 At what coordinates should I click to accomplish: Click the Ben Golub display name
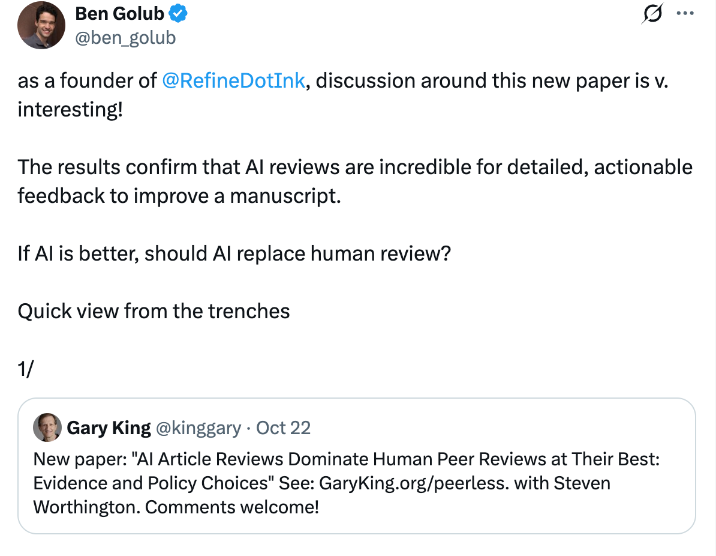click(x=120, y=14)
